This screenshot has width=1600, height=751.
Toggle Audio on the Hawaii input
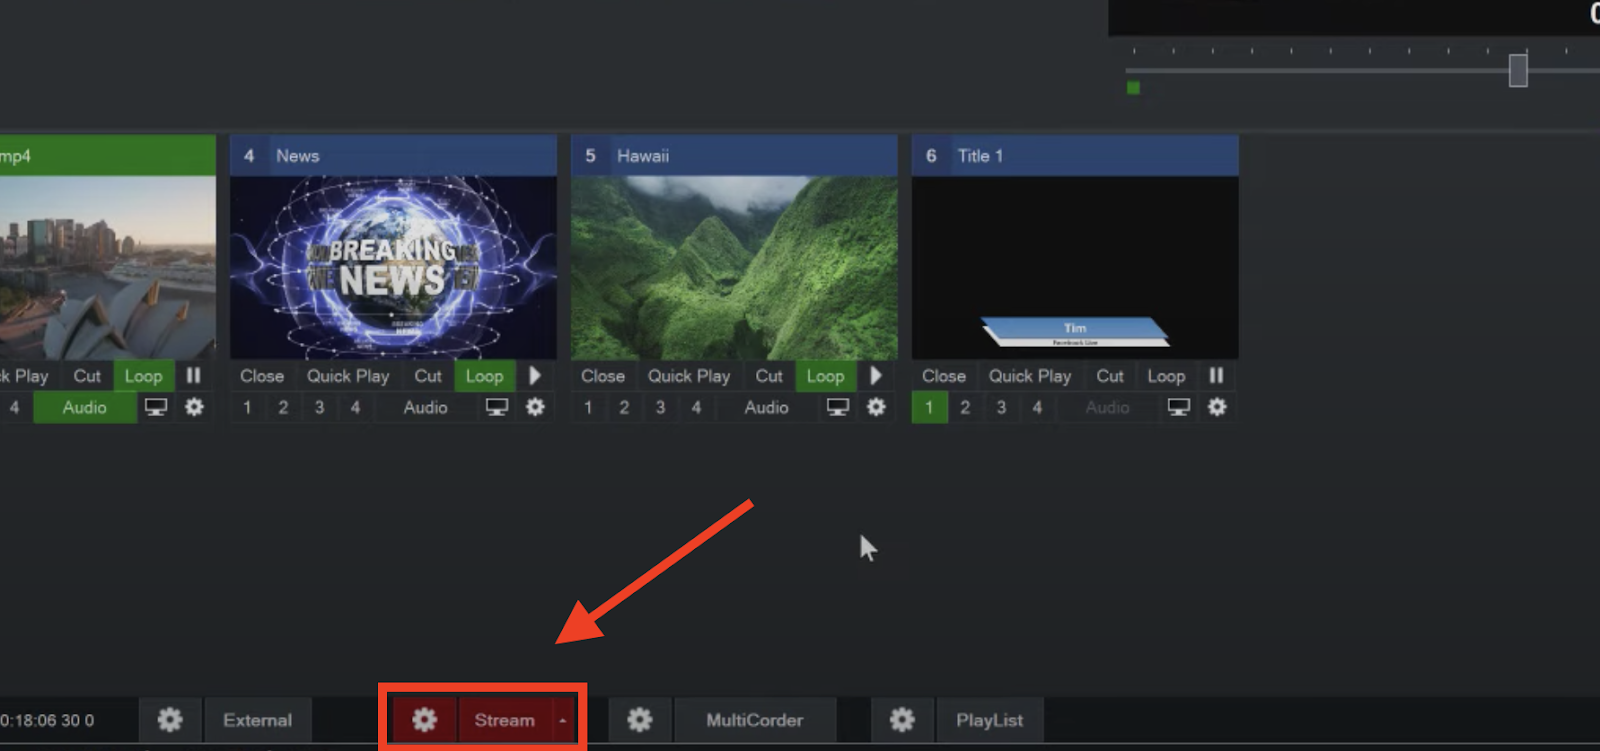pyautogui.click(x=767, y=407)
